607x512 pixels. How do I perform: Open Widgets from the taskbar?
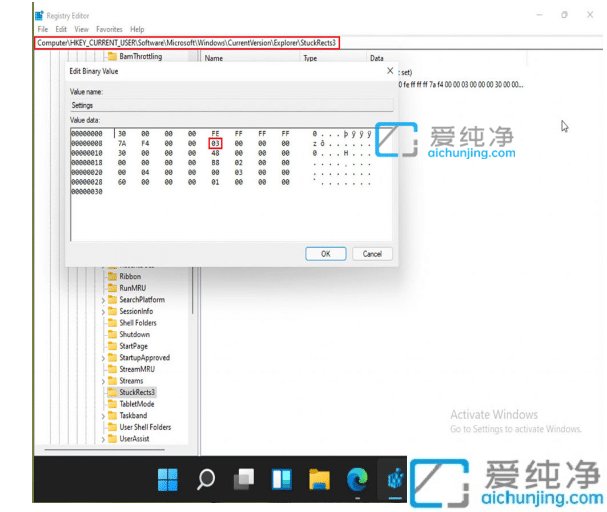[x=282, y=479]
